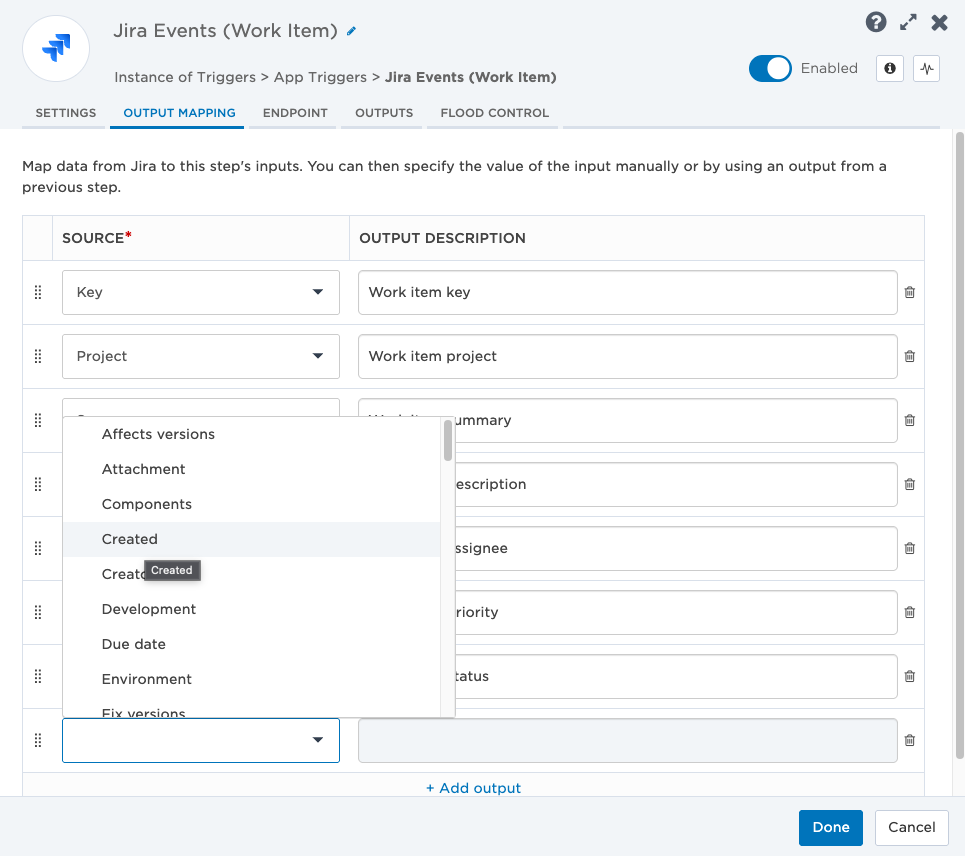Screen dimensions: 965x856
Task: Select Components in the dropdown list
Action: 252,505
